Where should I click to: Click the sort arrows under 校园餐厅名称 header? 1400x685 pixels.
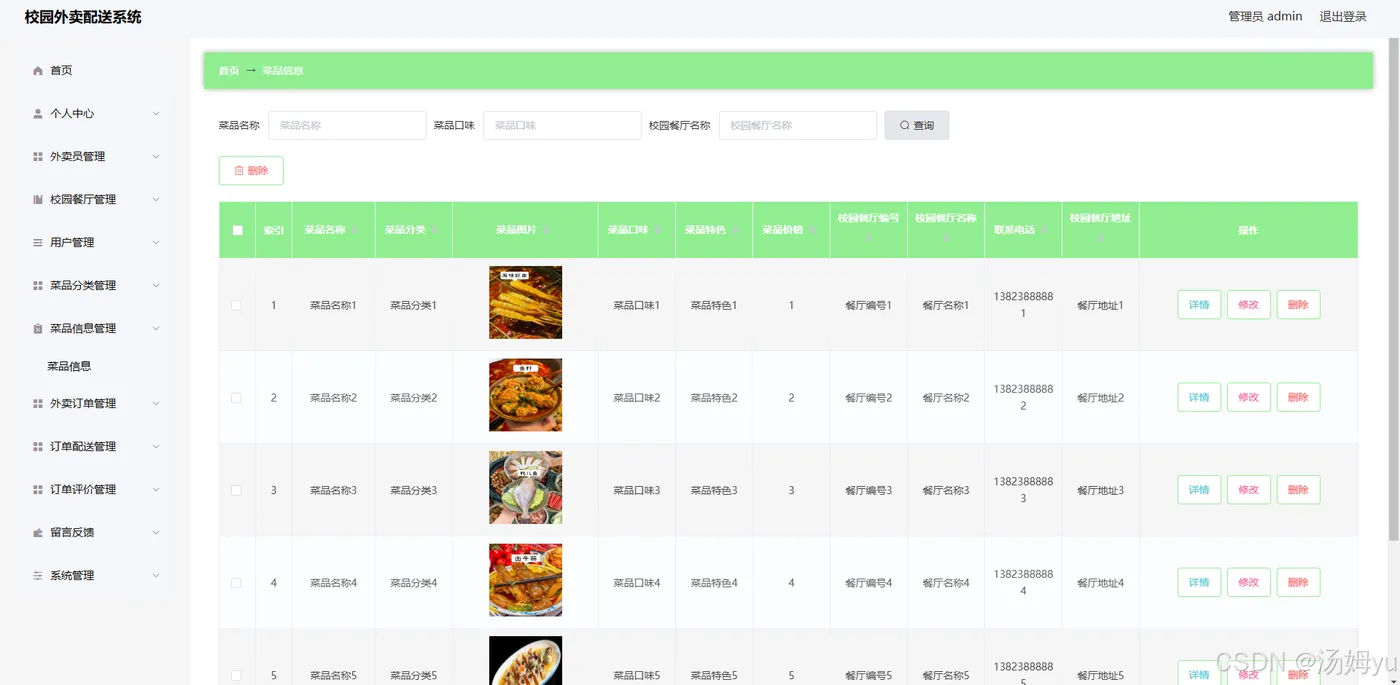(x=946, y=239)
